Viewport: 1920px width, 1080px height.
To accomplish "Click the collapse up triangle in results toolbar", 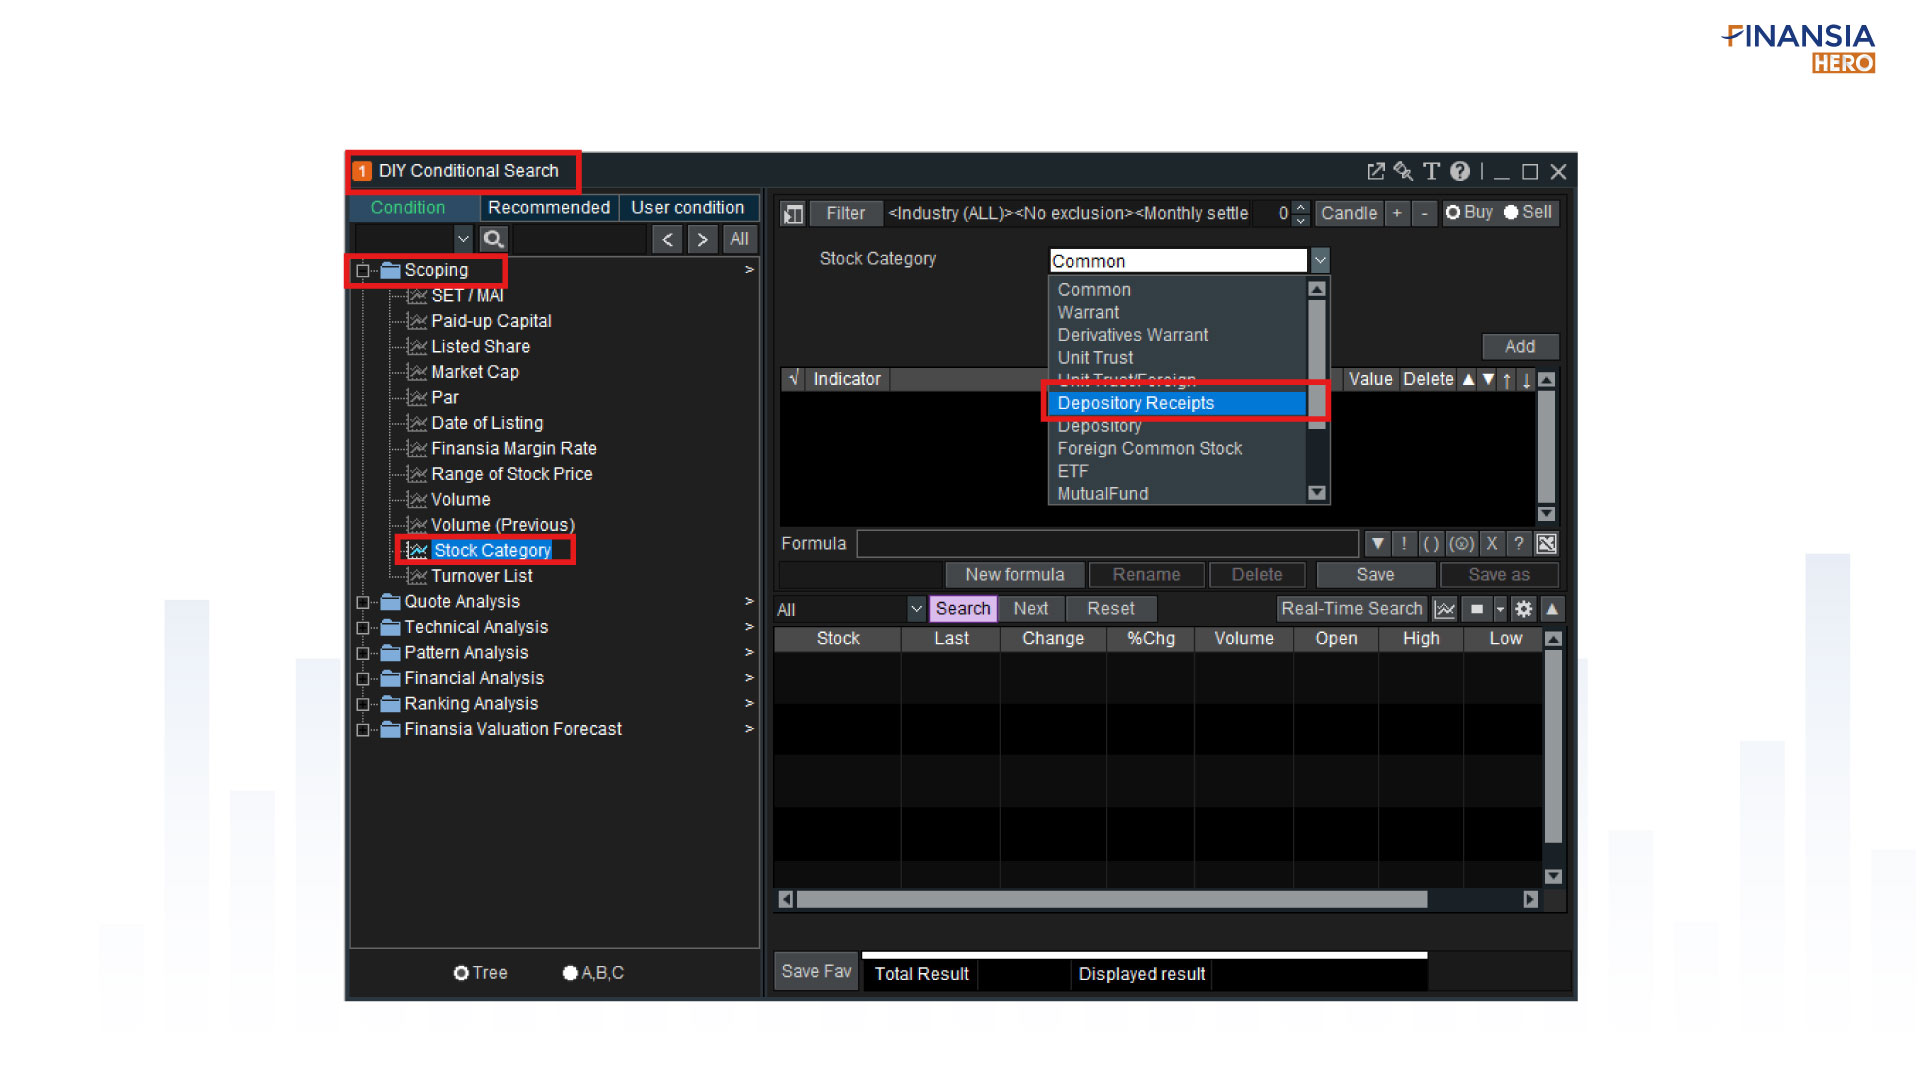I will (x=1552, y=609).
